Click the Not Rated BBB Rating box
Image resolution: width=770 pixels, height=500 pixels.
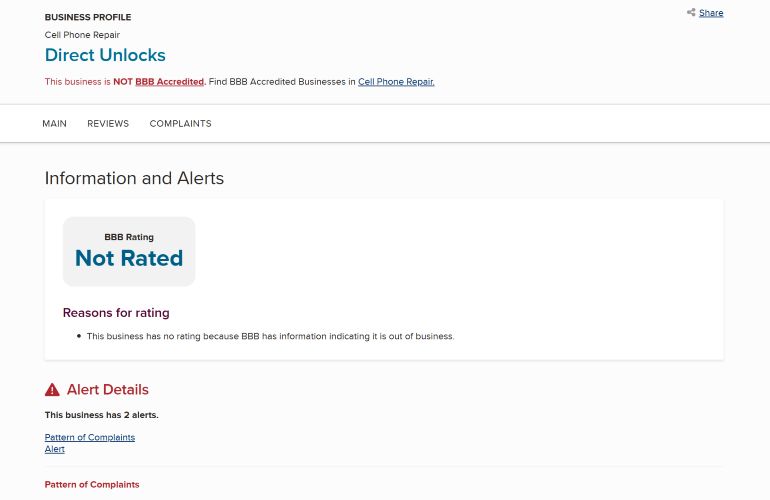click(x=129, y=252)
